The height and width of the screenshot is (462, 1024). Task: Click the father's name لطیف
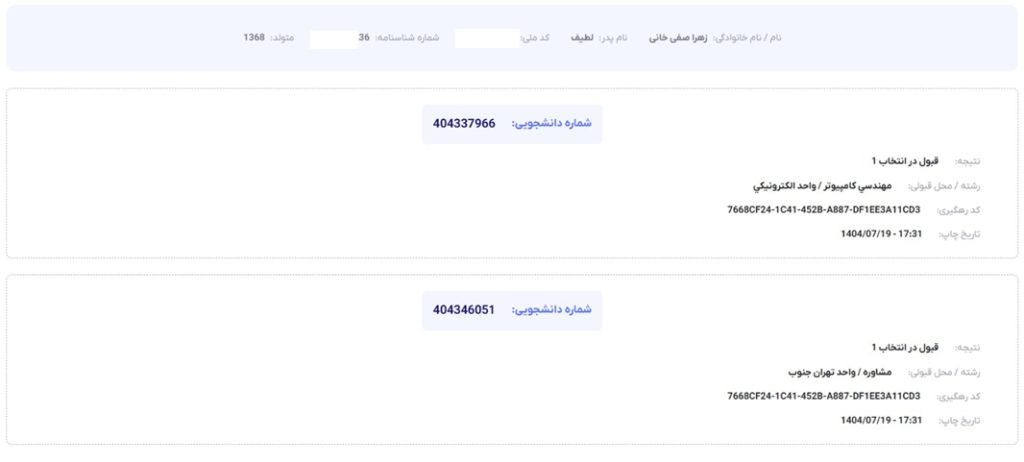582,38
